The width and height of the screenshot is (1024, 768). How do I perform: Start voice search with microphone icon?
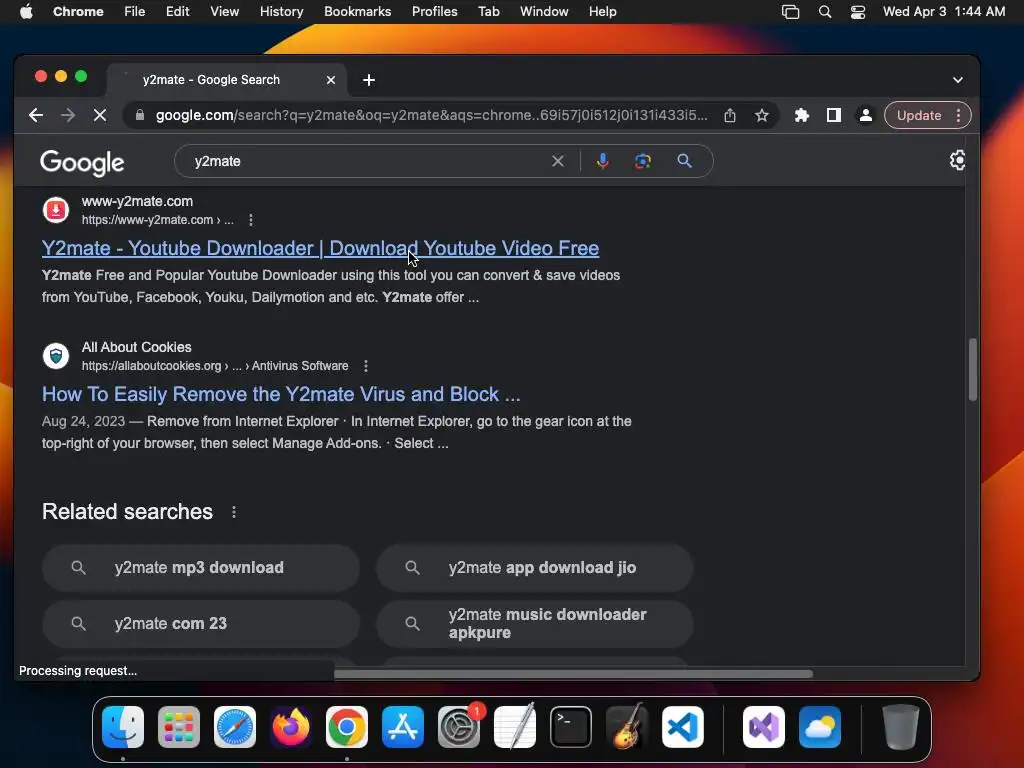click(x=602, y=161)
